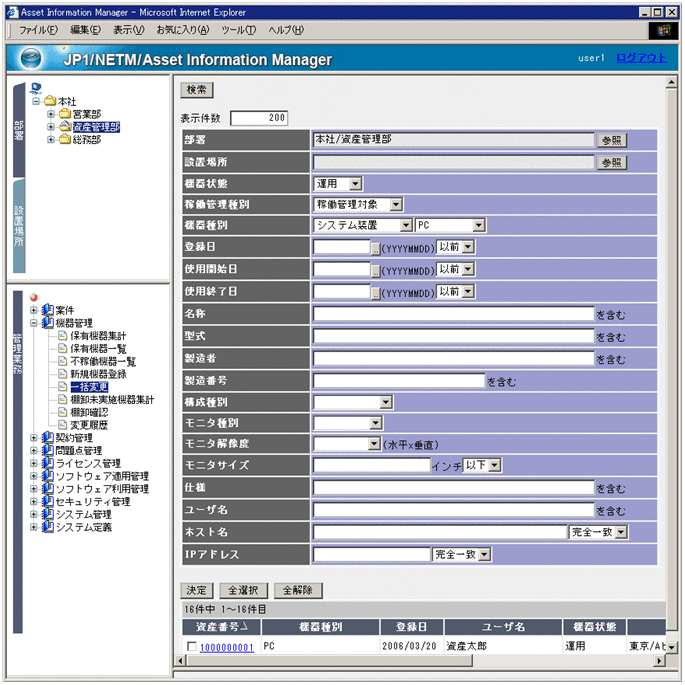Expand the 問題点管理 tree node
The height and width of the screenshot is (685, 685).
click(34, 451)
